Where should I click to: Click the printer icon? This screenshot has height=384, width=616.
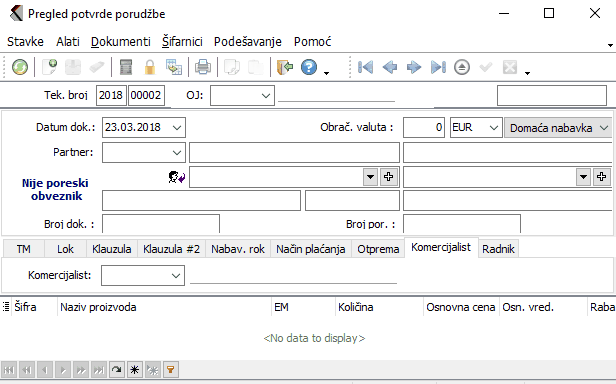(203, 67)
